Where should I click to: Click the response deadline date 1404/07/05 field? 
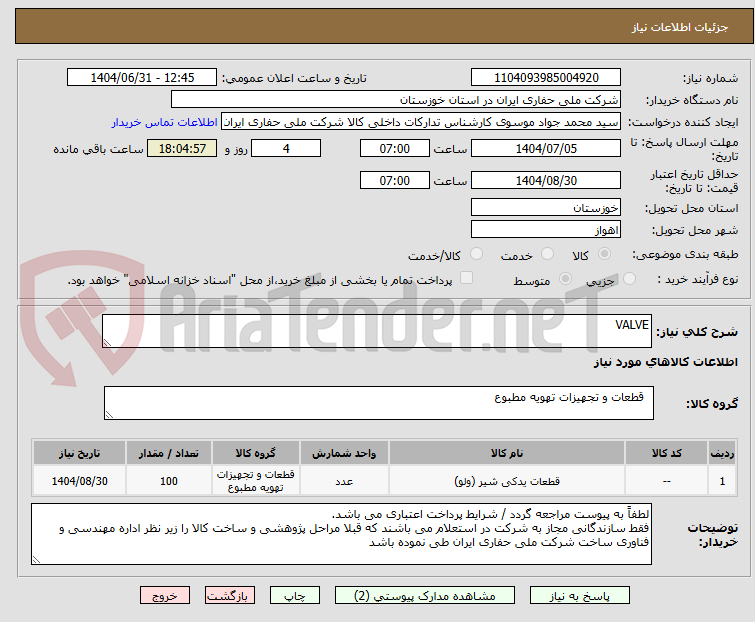546,148
